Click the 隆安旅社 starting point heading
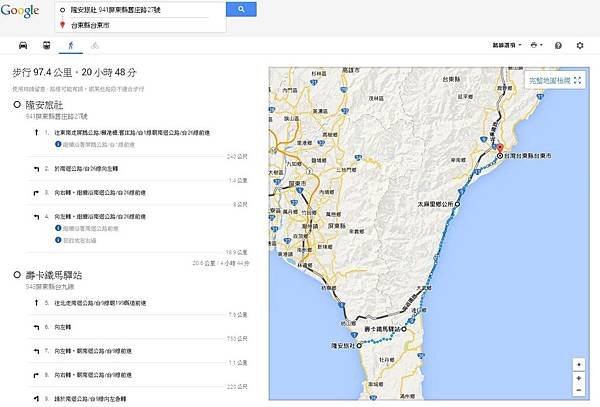Image resolution: width=600 pixels, height=407 pixels. tap(44, 105)
